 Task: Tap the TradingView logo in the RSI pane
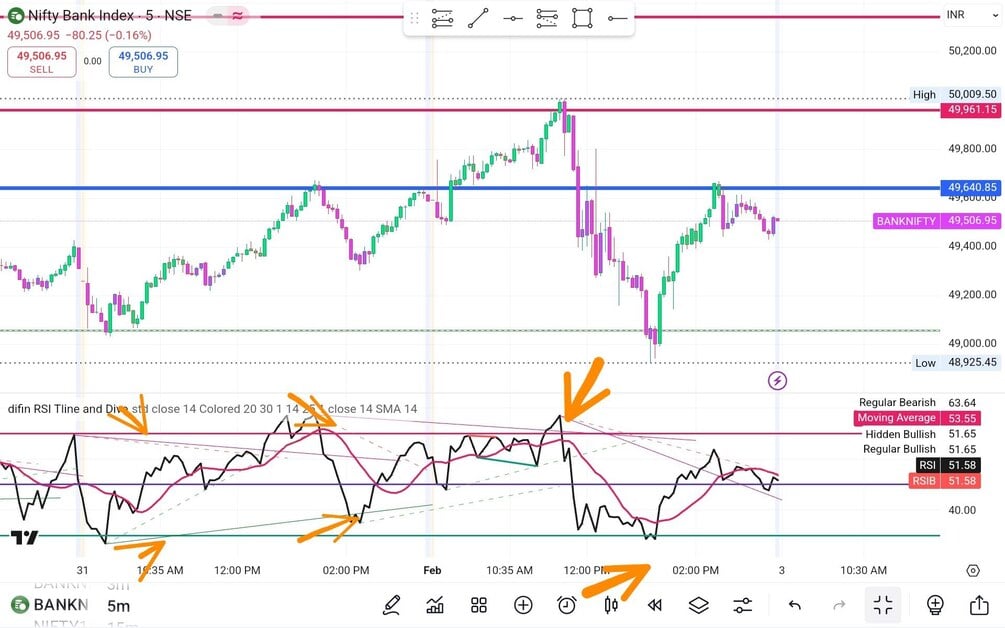point(24,537)
